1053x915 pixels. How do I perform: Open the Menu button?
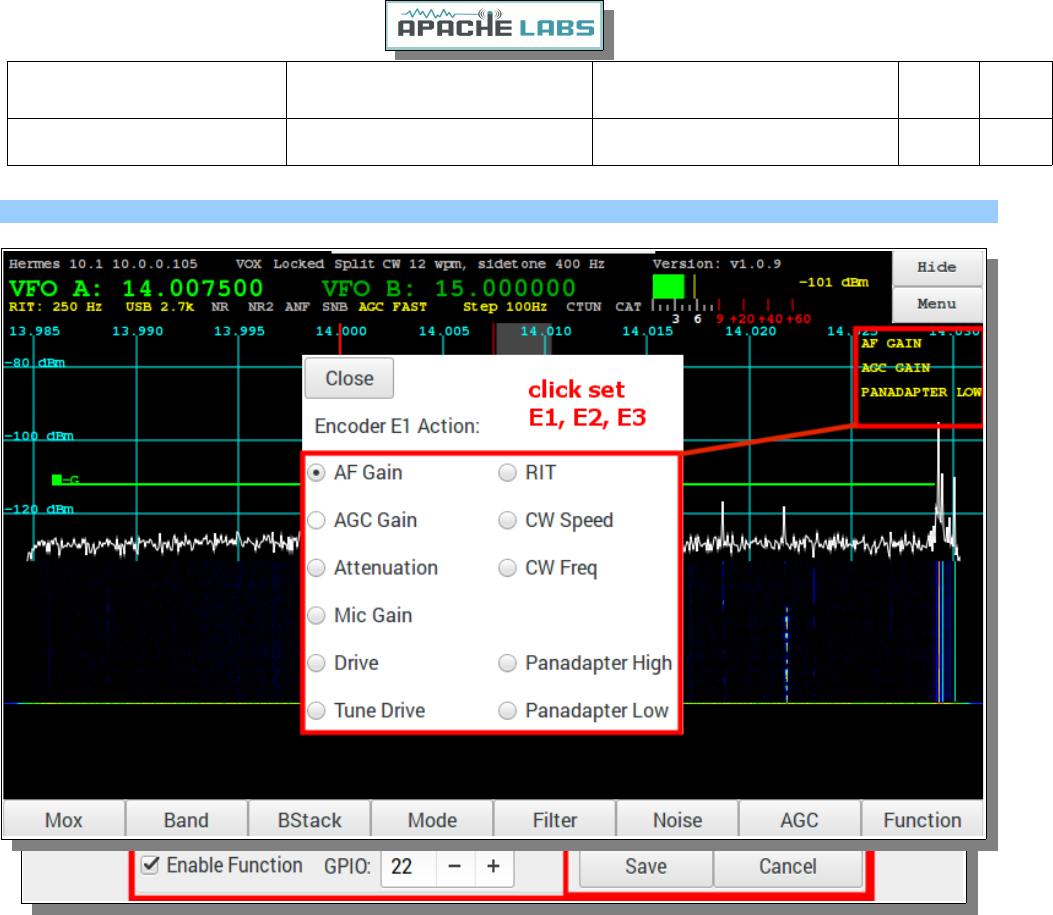(x=936, y=304)
